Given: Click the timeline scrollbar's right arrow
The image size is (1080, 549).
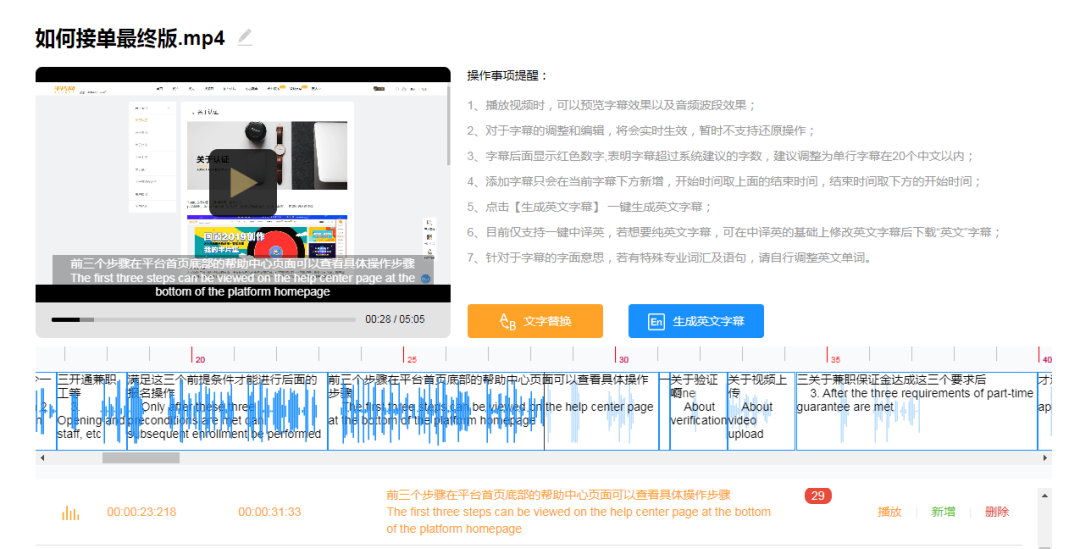Looking at the screenshot, I should click(1046, 458).
